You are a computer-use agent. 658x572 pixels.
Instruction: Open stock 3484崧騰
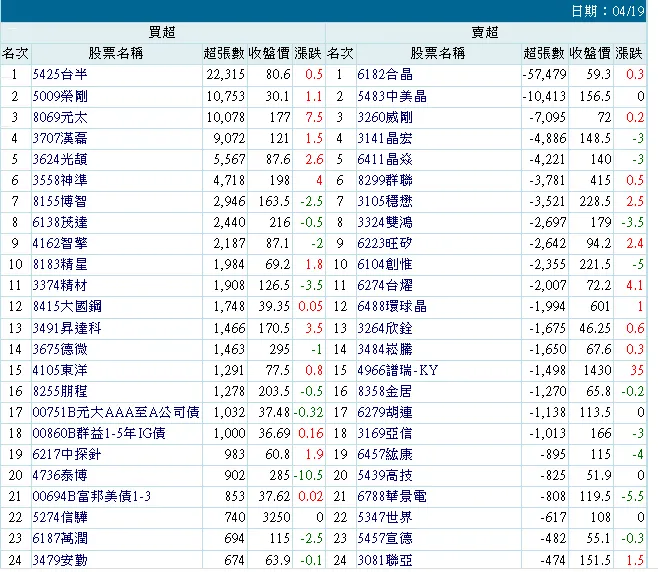(x=385, y=349)
